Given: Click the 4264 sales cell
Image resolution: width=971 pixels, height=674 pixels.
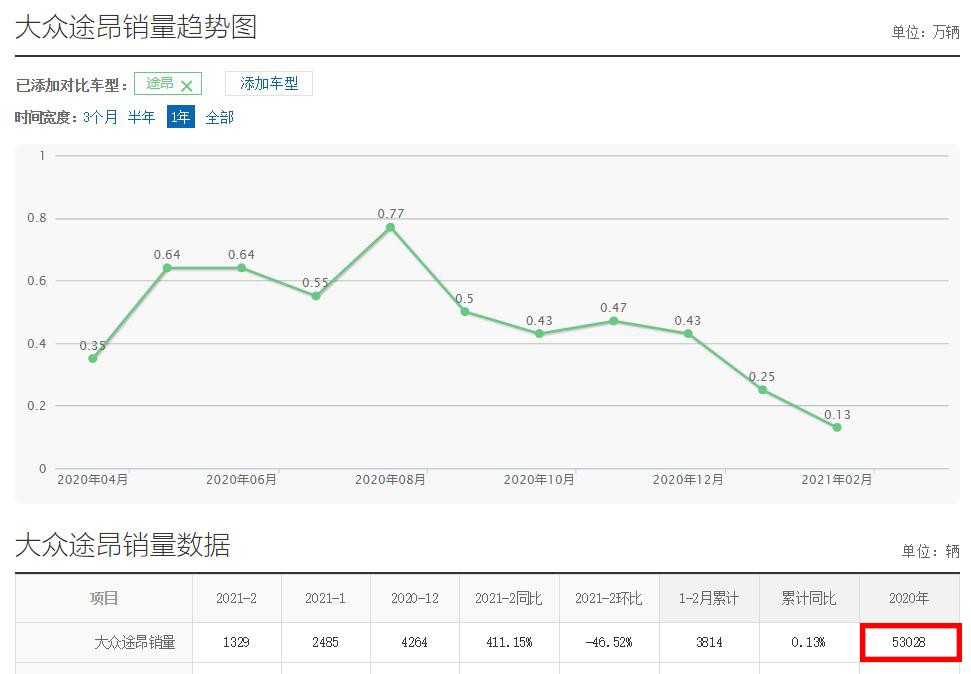Looking at the screenshot, I should [415, 642].
